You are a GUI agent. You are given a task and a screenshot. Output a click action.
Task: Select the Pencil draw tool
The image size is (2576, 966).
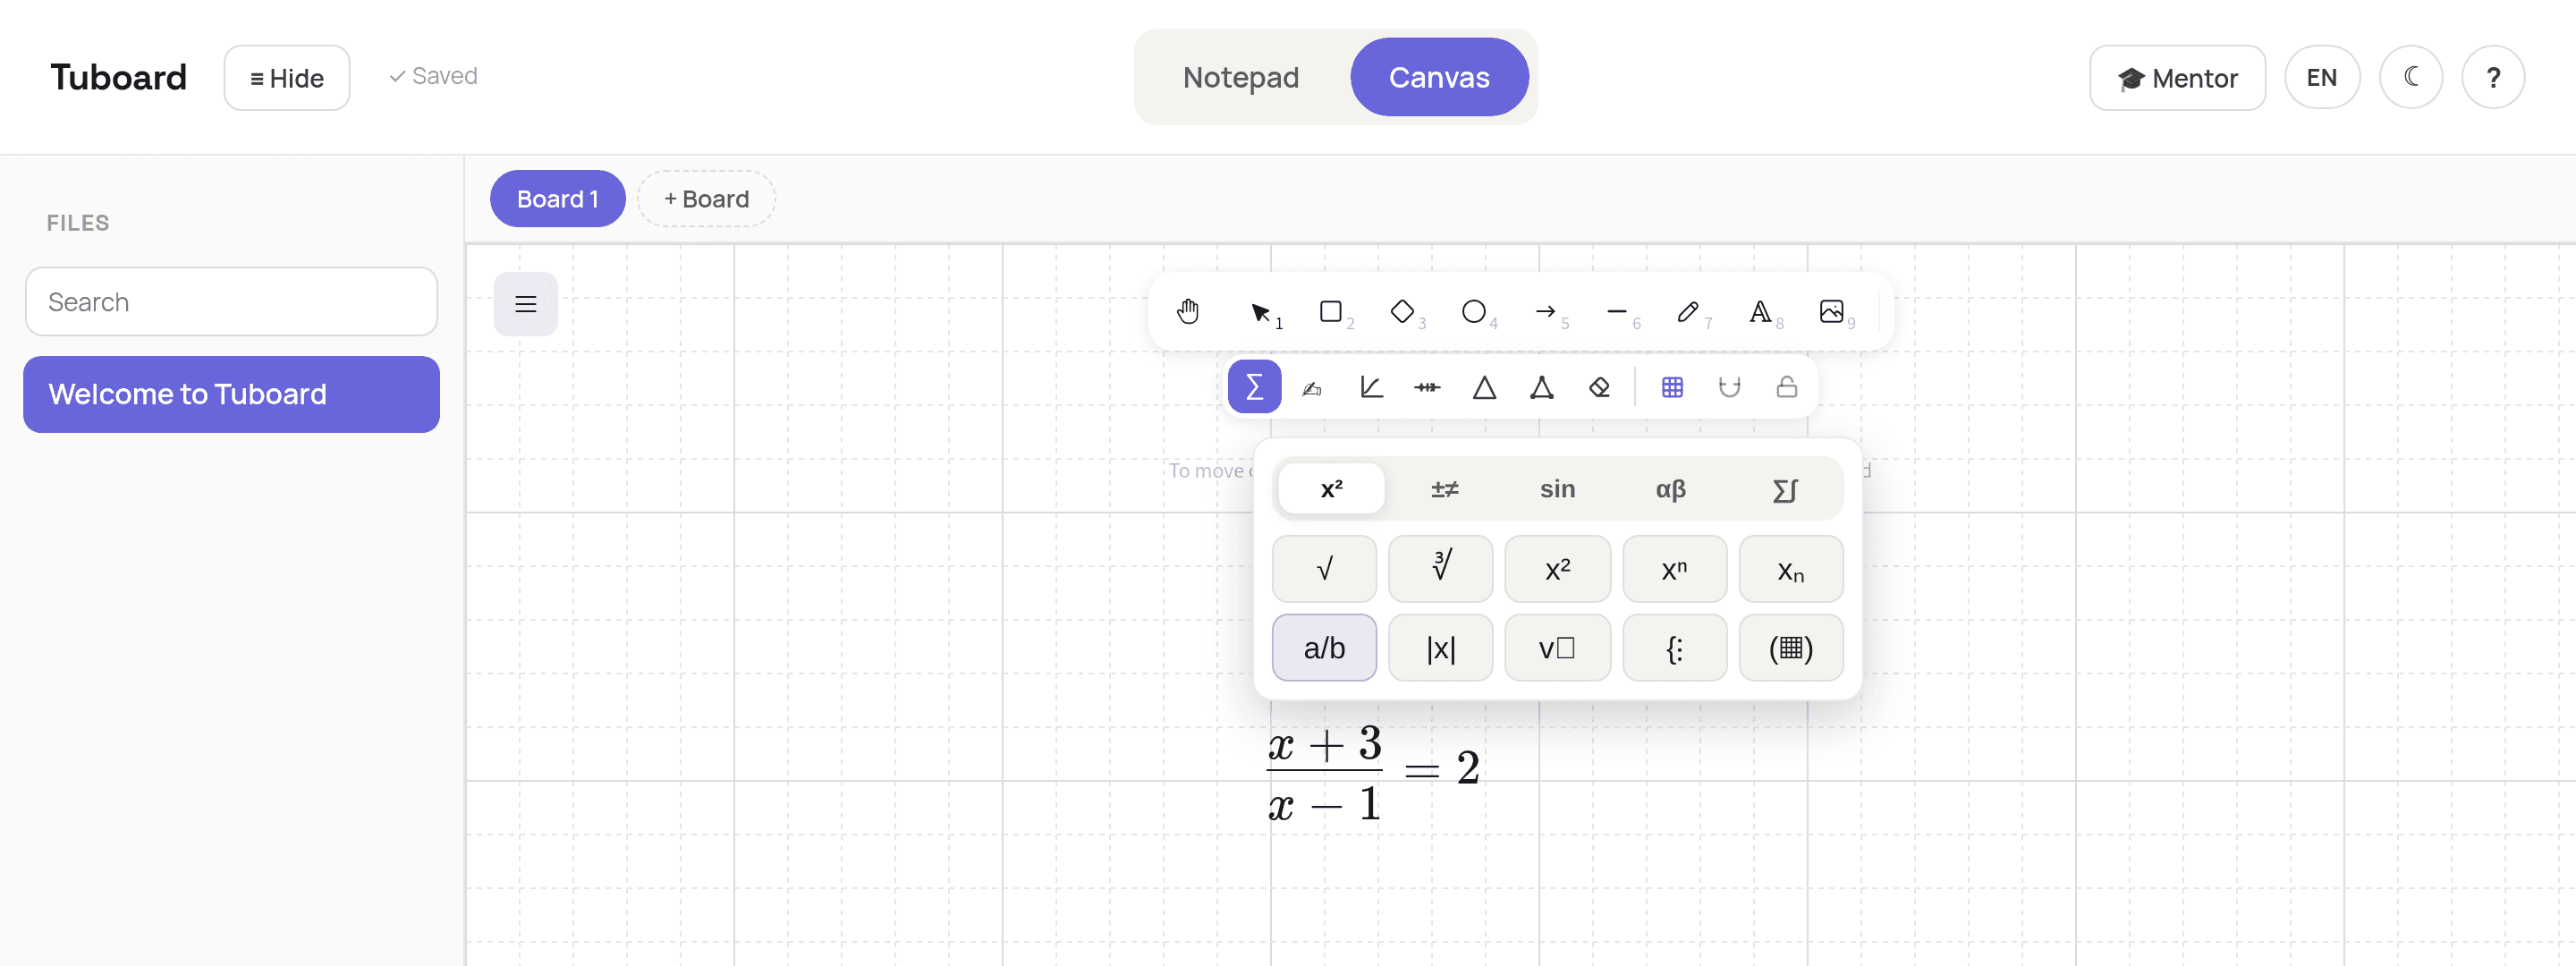(1689, 312)
